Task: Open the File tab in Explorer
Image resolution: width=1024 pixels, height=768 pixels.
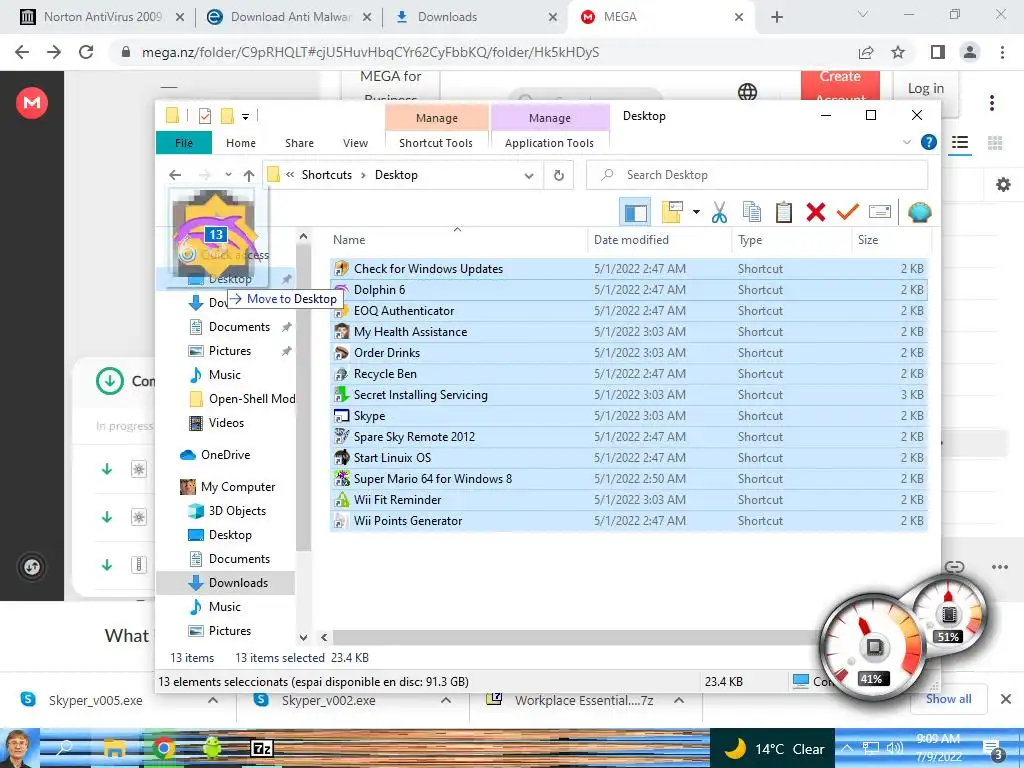Action: coord(184,142)
